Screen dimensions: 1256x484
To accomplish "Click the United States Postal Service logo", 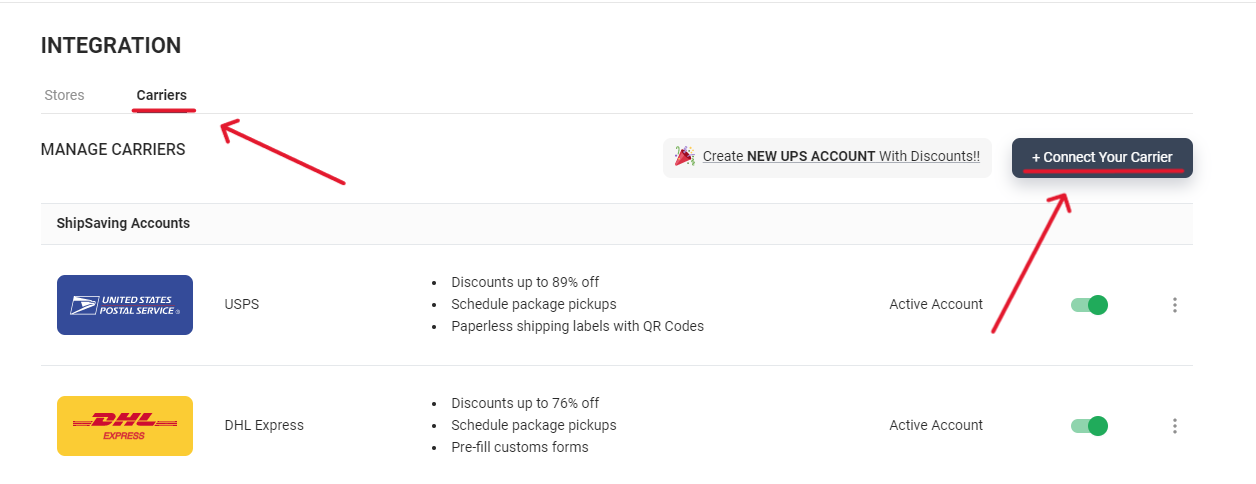I will click(125, 305).
